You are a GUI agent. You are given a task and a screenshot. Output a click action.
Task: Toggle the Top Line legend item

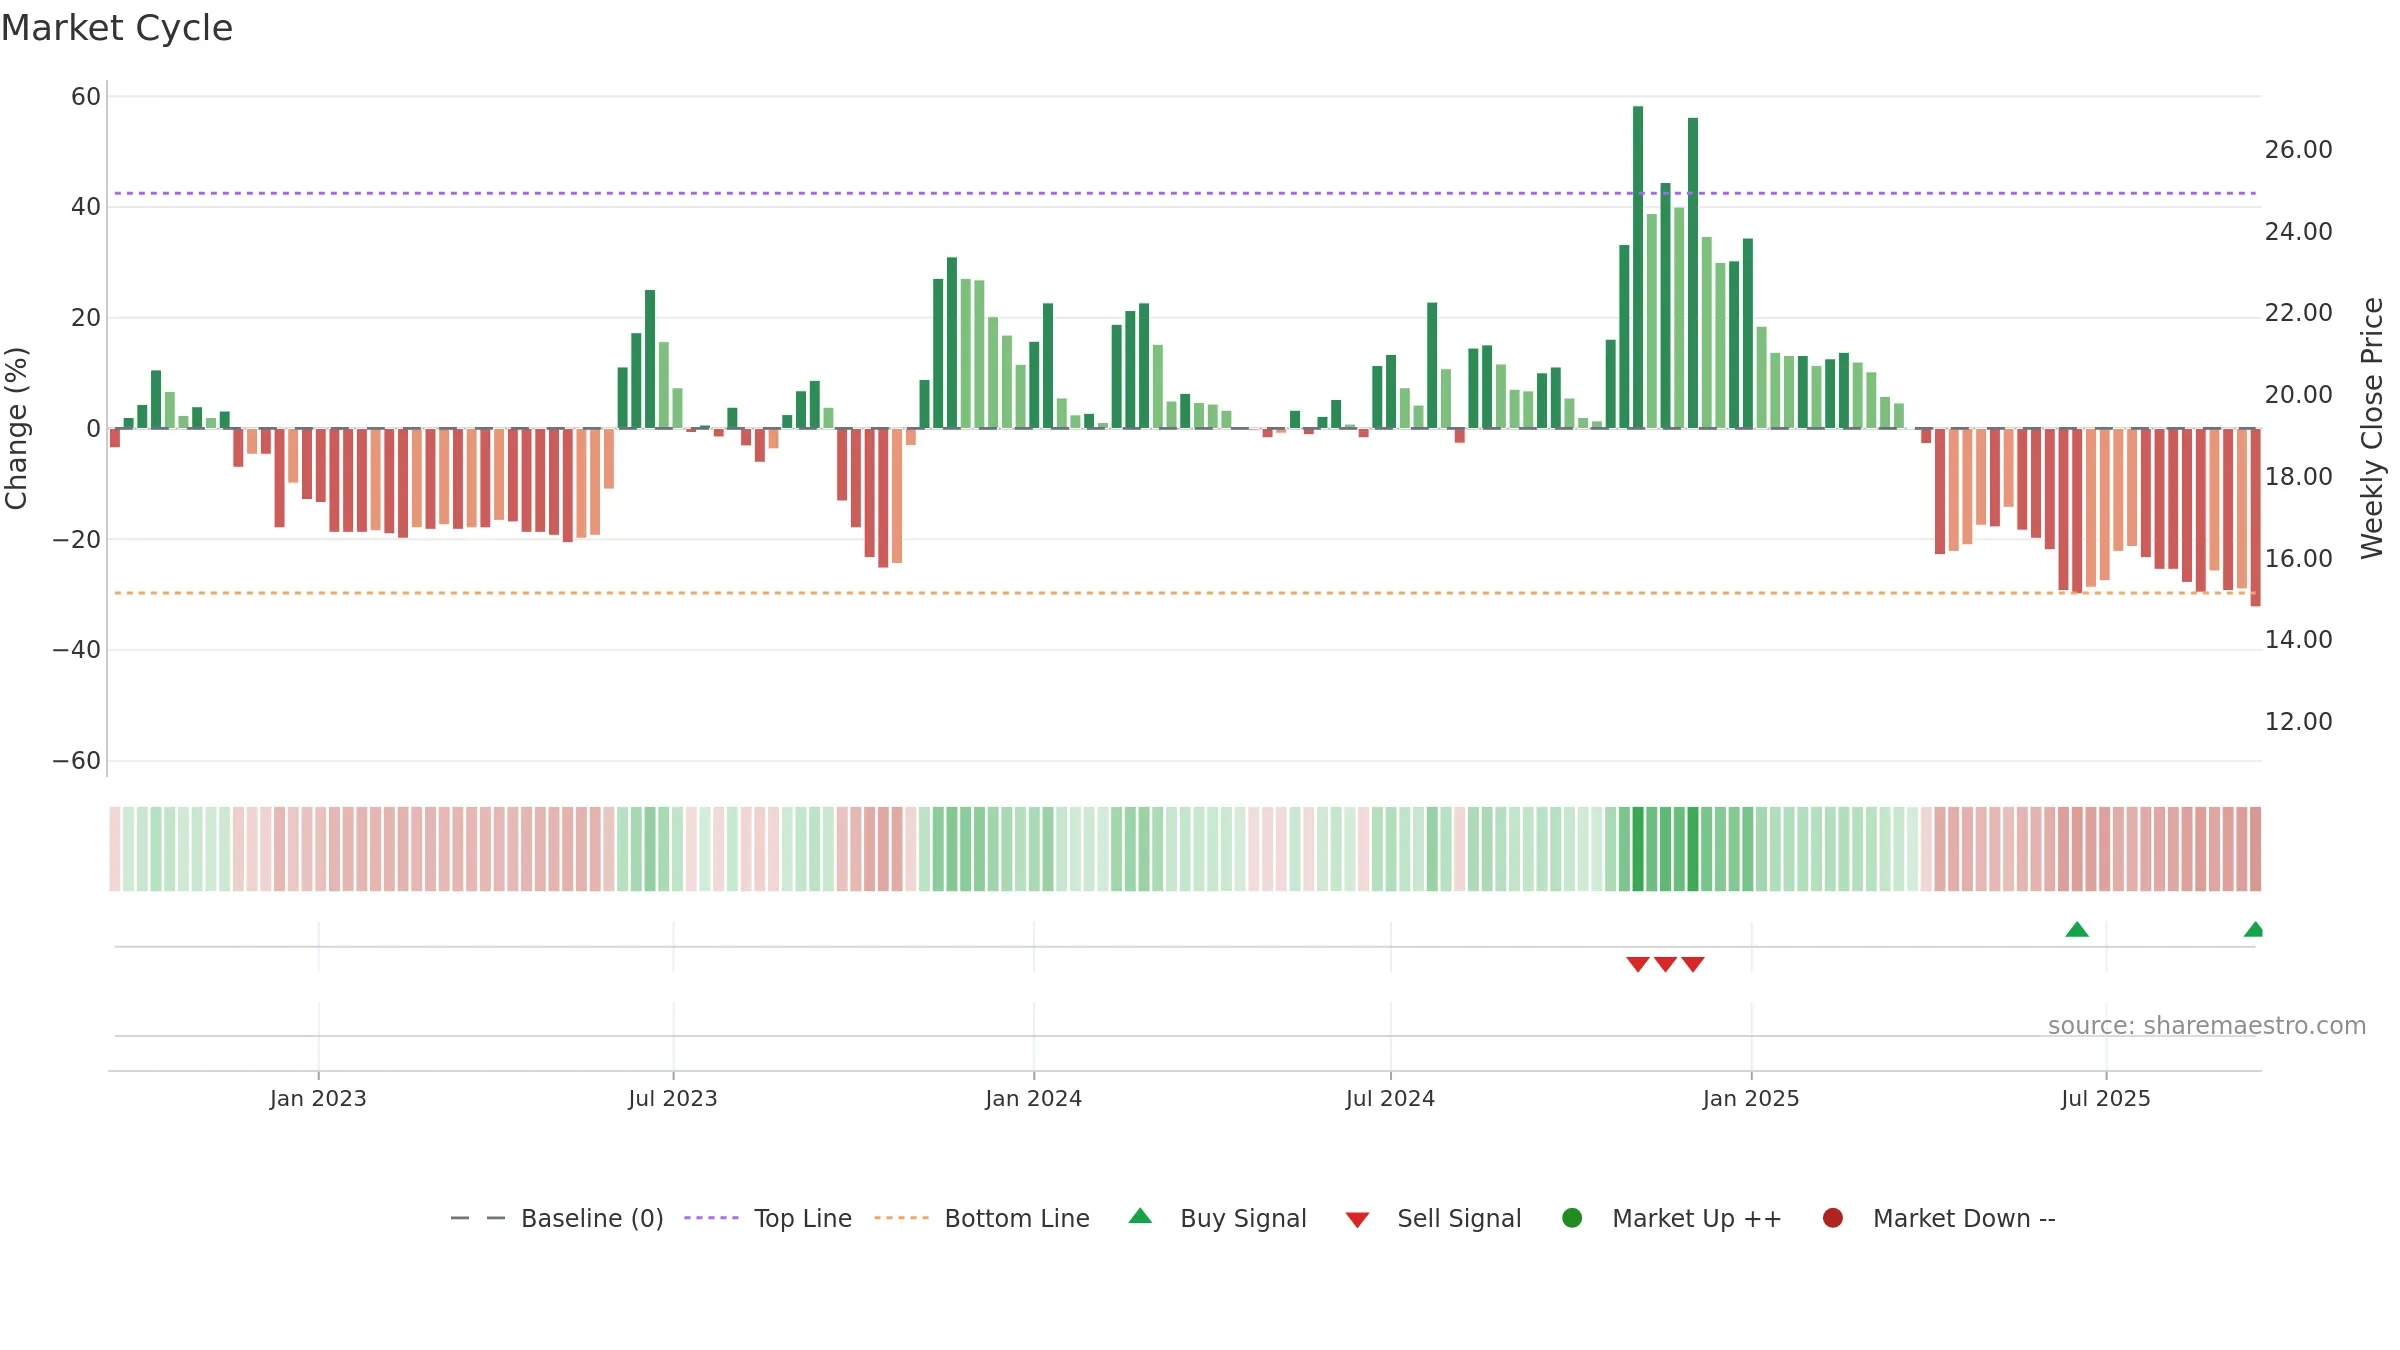(768, 1218)
